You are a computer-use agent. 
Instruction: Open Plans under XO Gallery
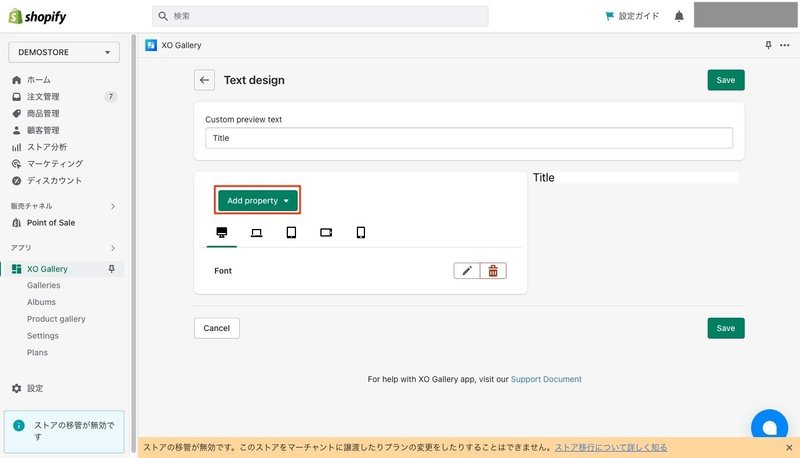[37, 353]
